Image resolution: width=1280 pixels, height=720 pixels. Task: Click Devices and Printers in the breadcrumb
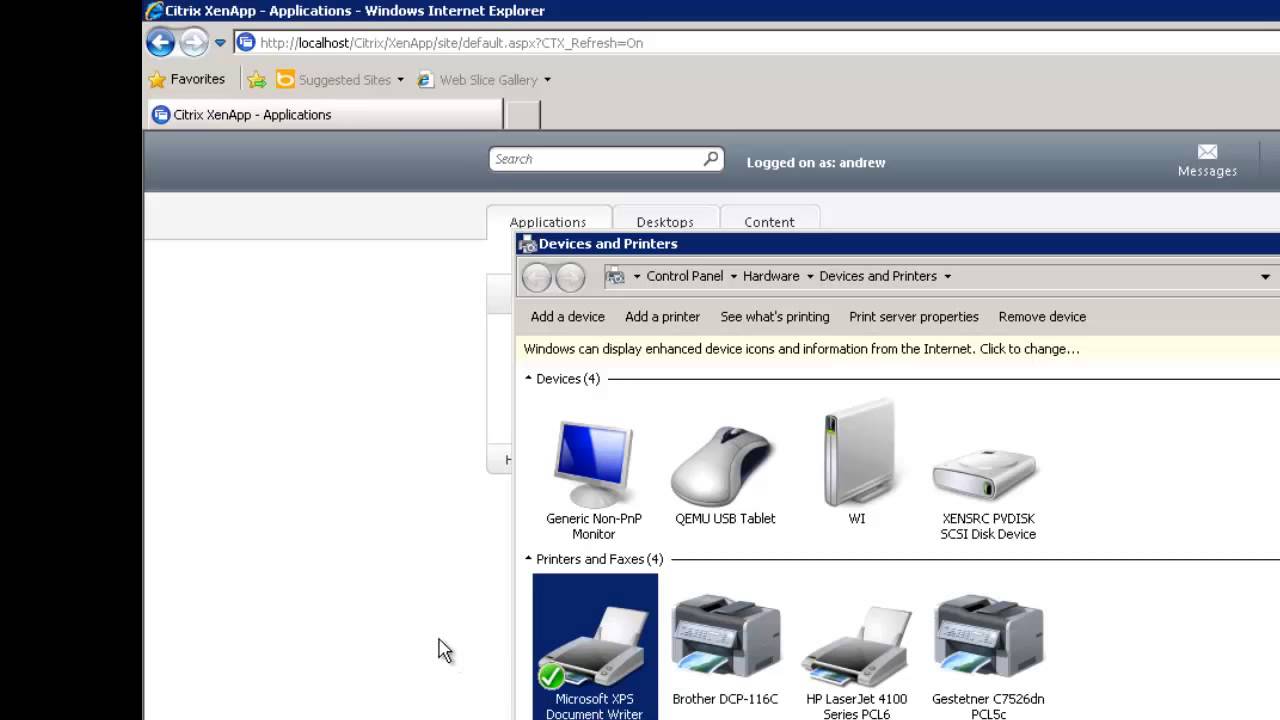(x=878, y=276)
